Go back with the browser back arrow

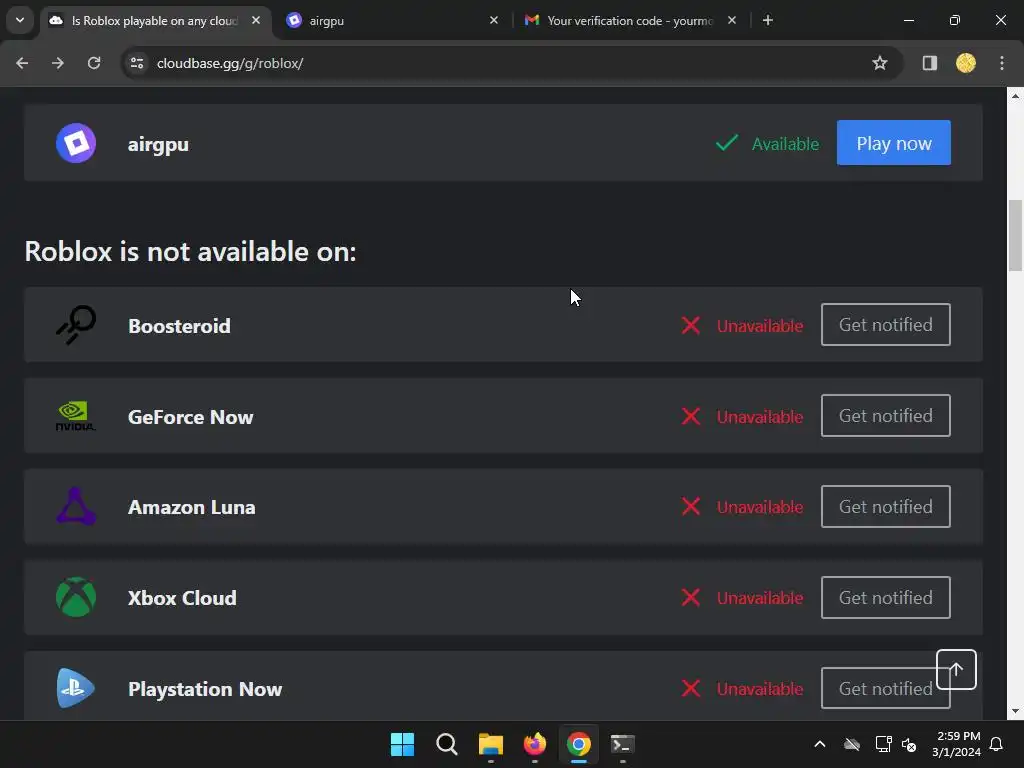click(22, 63)
